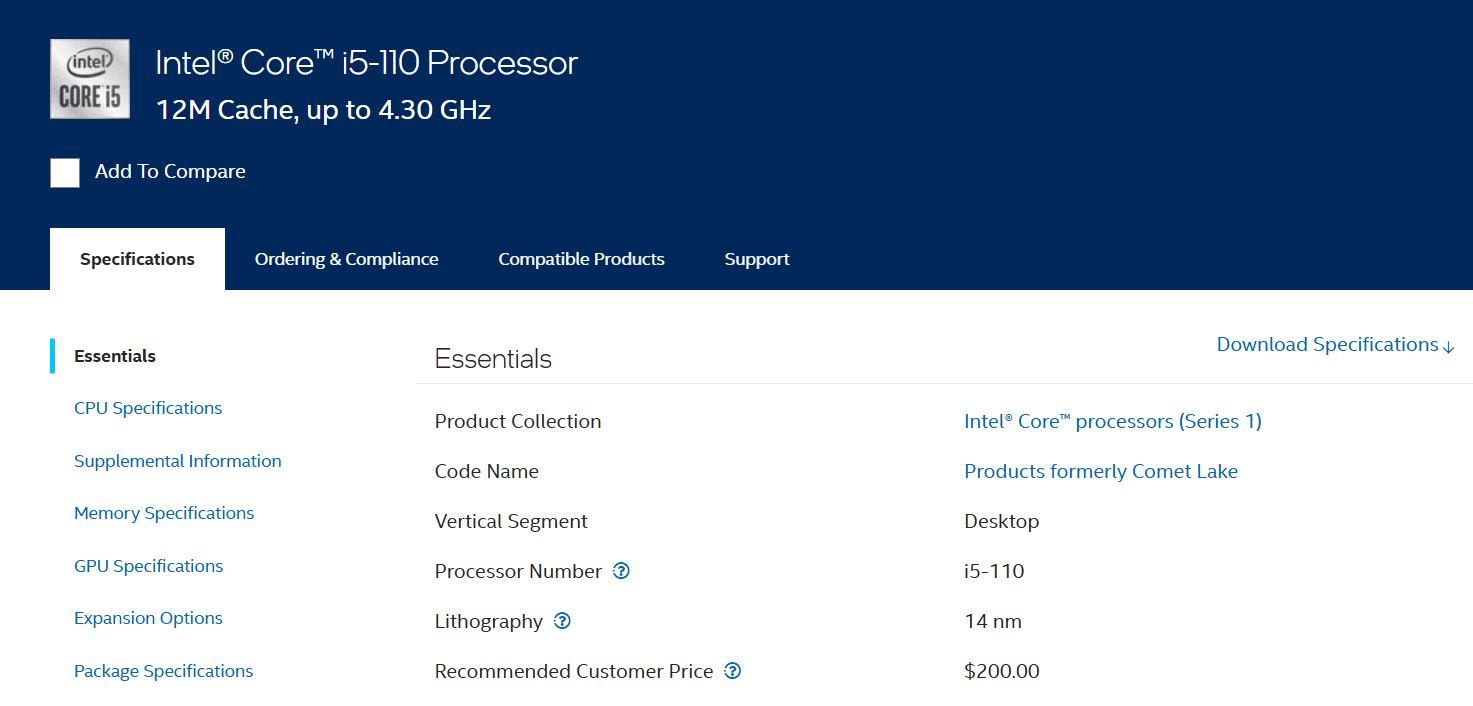Click the download arrow next to Download Specifications
The width and height of the screenshot is (1473, 706).
[1449, 346]
